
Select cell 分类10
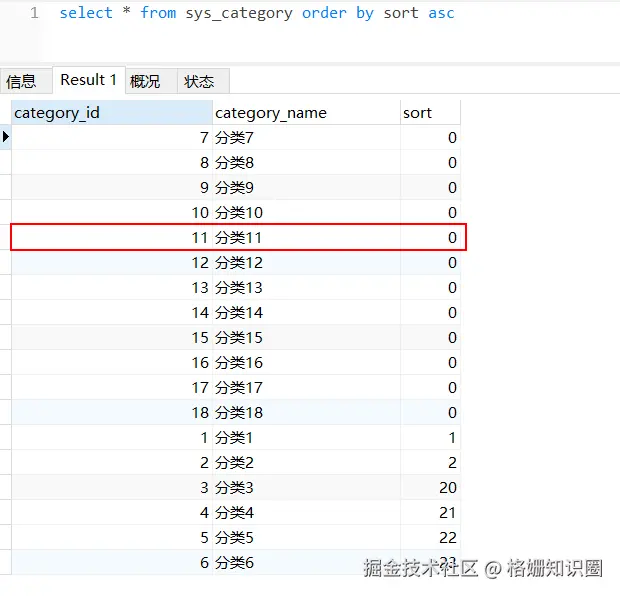pos(306,212)
